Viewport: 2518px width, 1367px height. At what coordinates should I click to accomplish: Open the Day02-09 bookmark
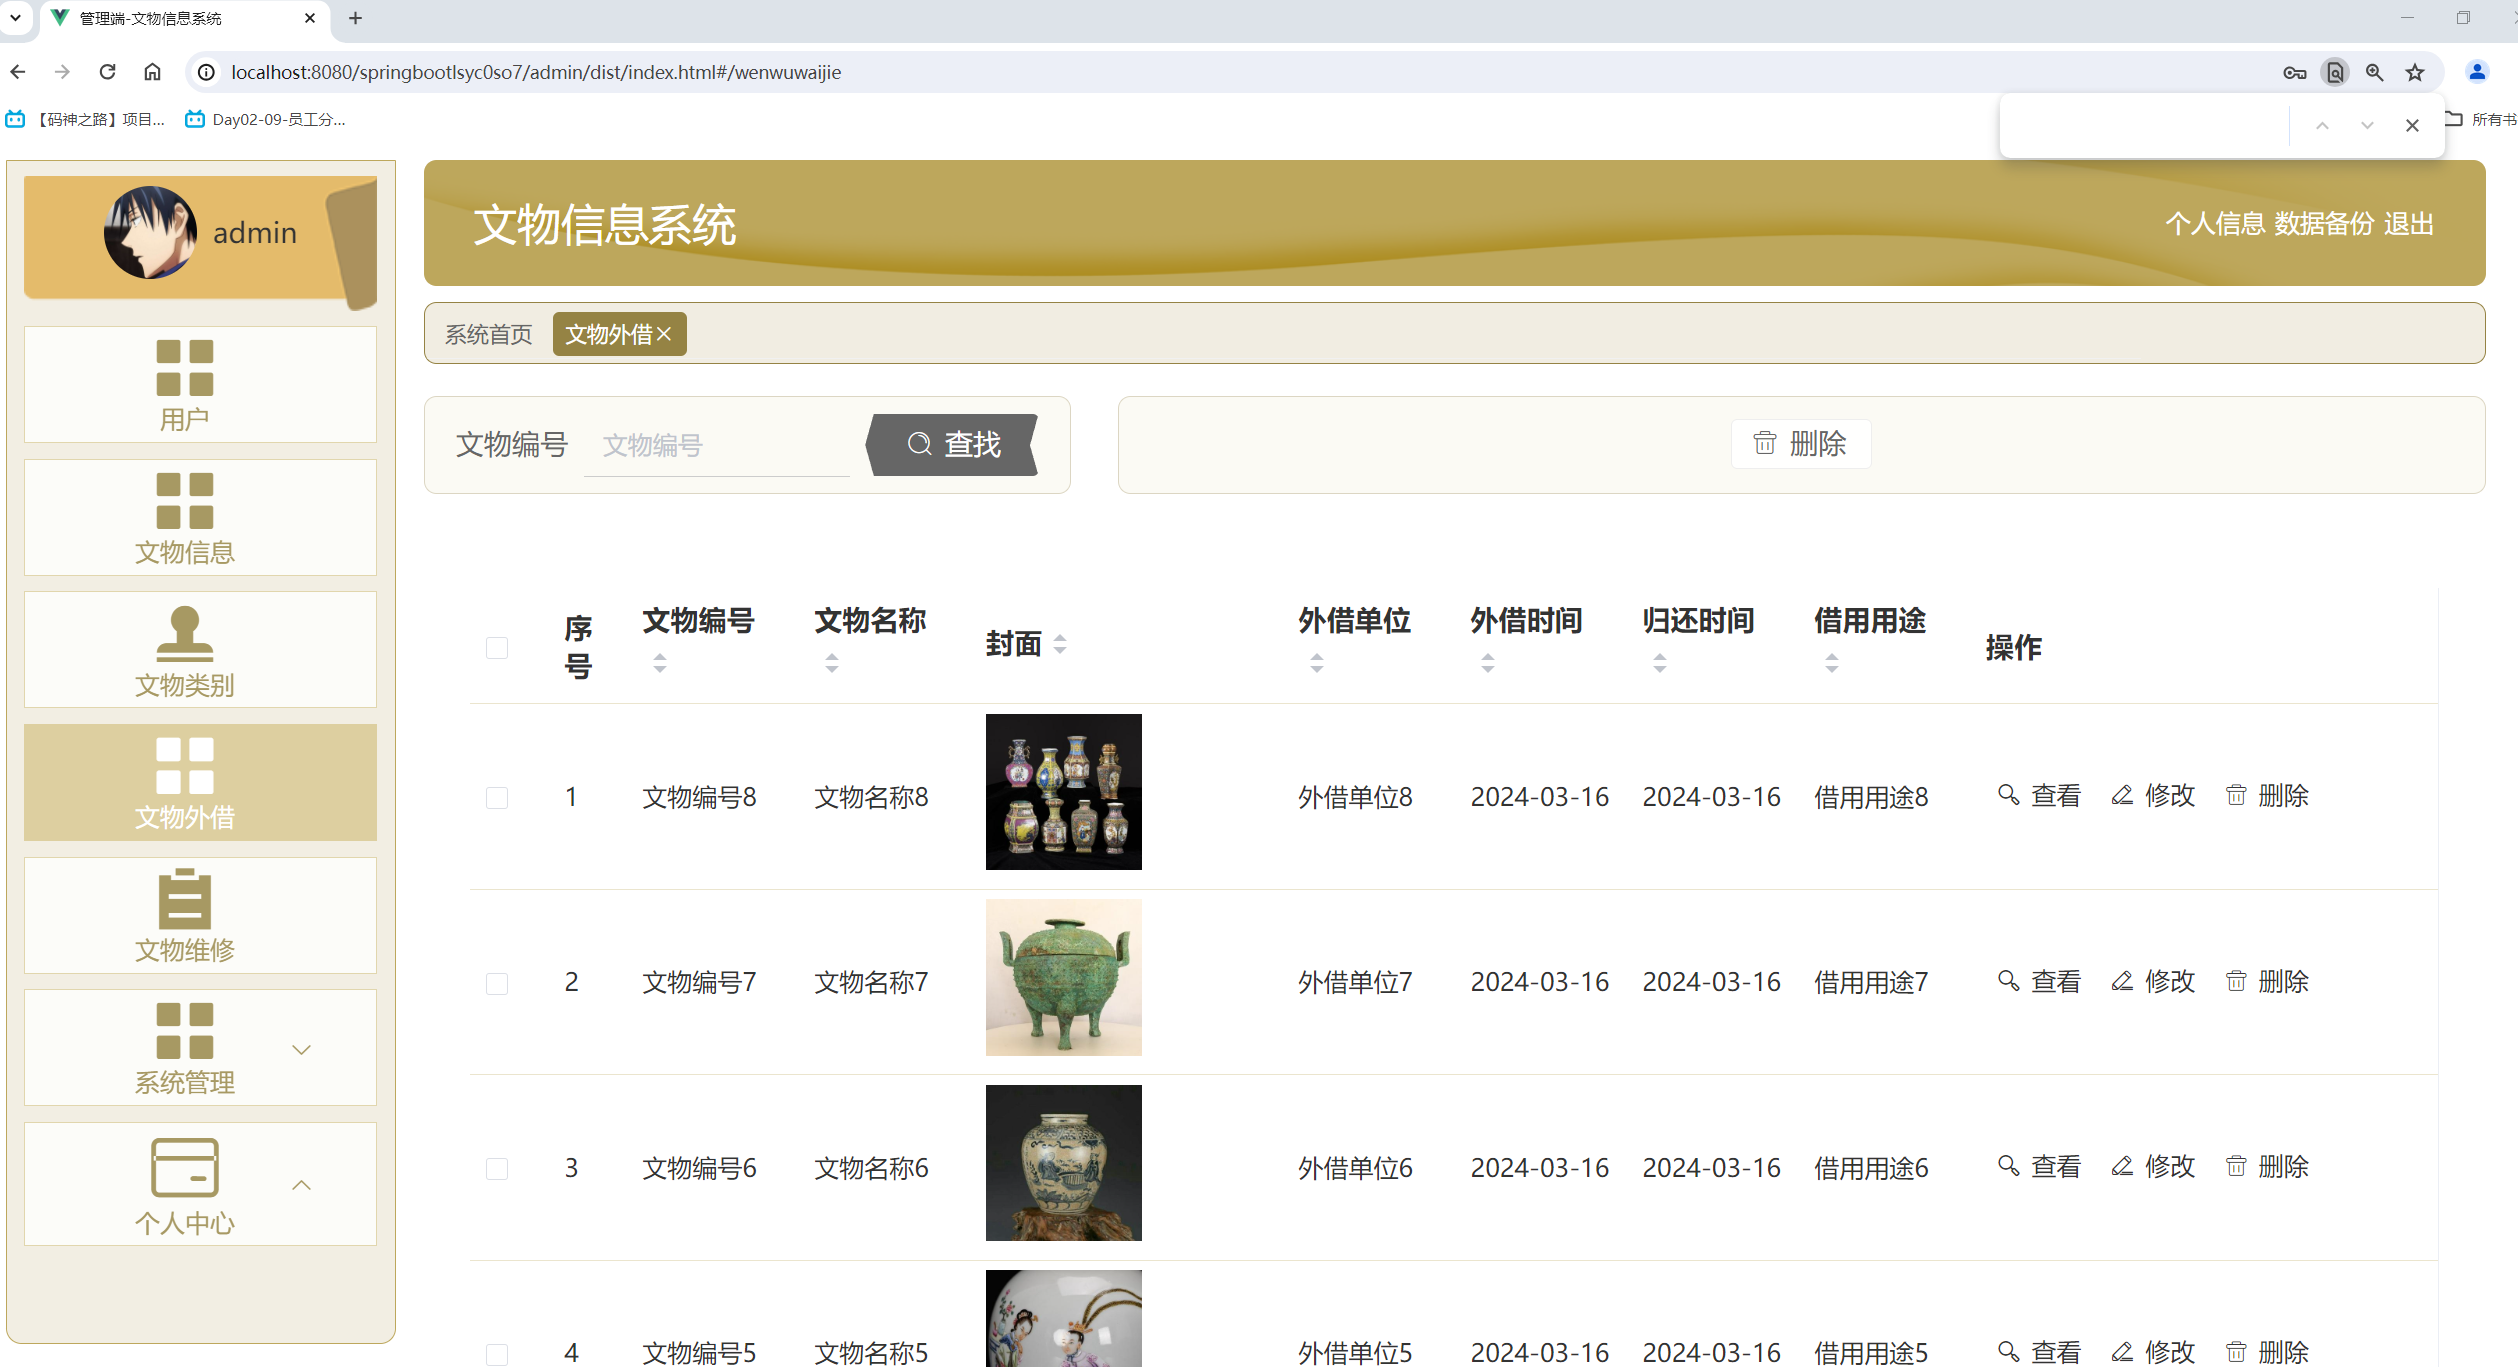[266, 120]
